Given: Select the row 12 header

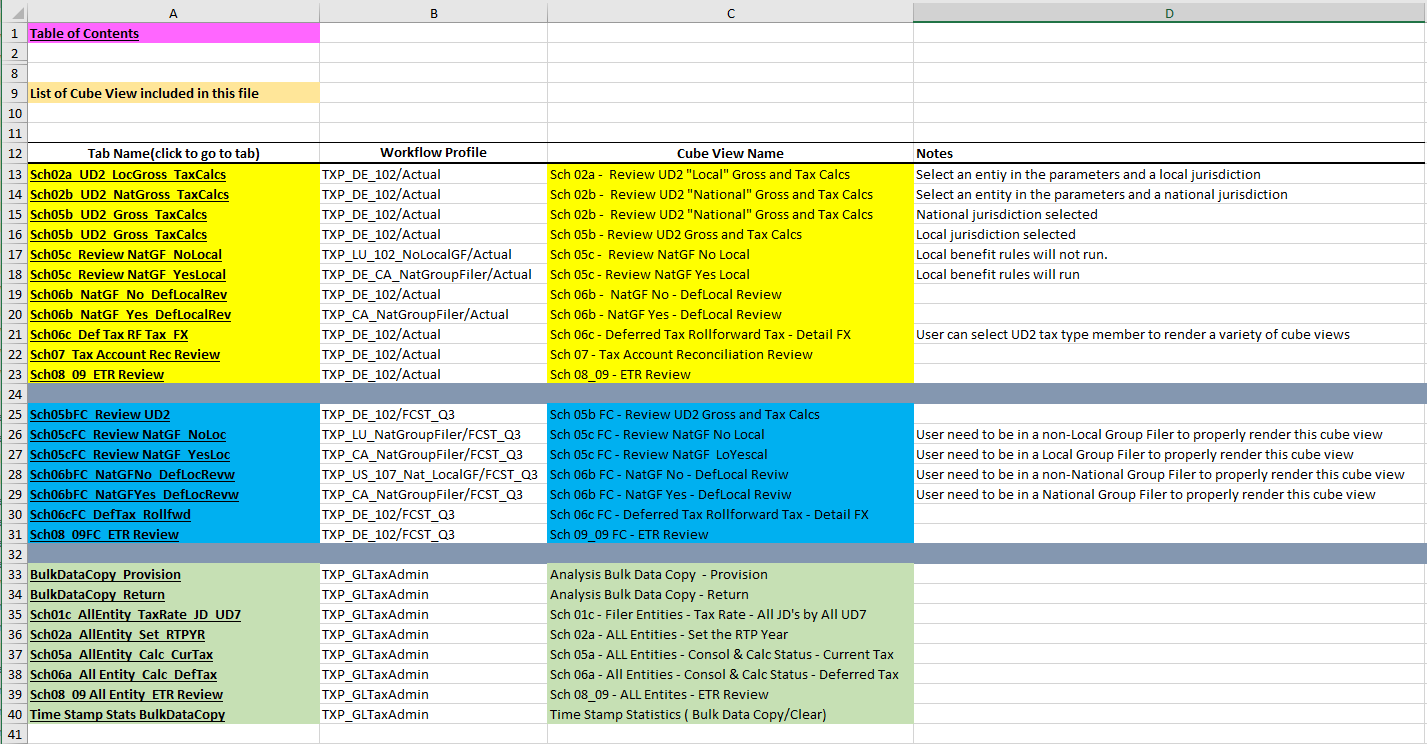Looking at the screenshot, I should coord(13,153).
